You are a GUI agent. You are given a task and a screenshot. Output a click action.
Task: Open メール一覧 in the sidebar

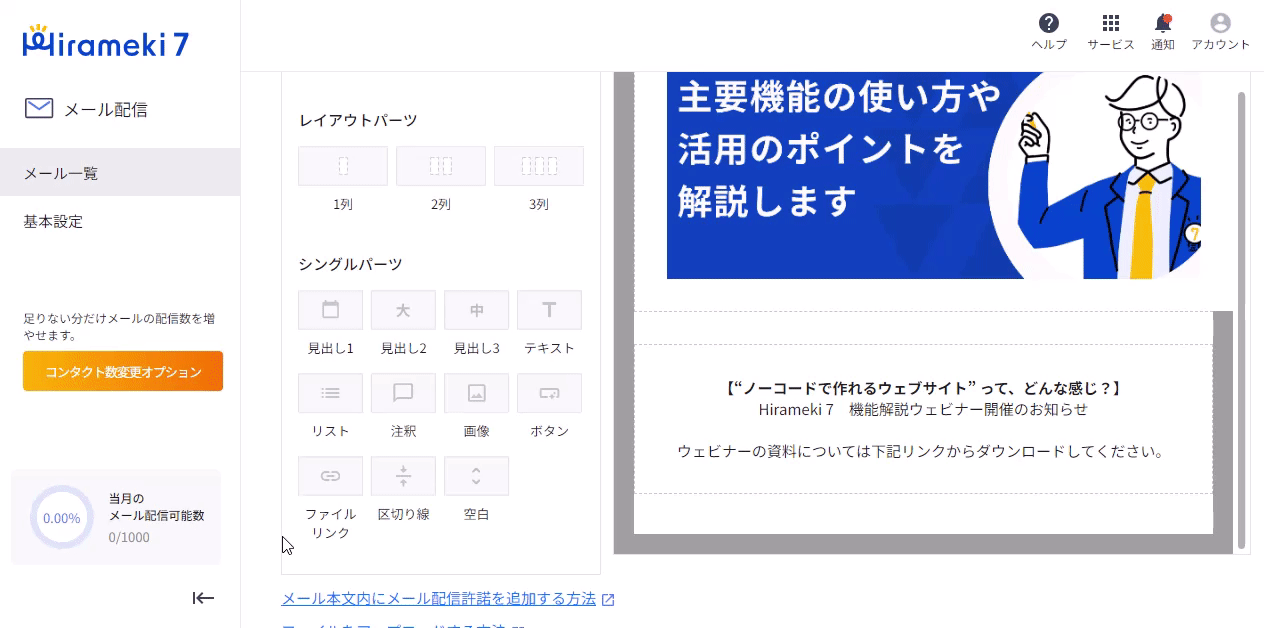[x=120, y=172]
